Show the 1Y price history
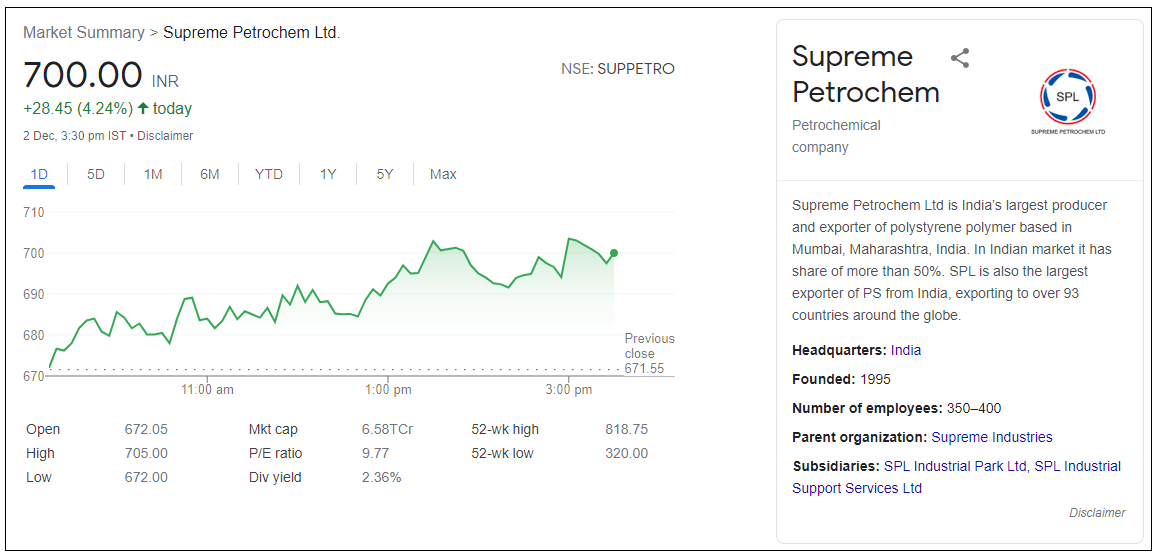The image size is (1160, 560). point(328,175)
